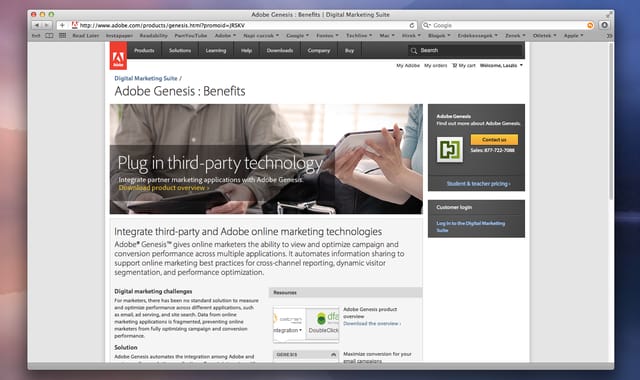Open the My orders link

click(436, 65)
